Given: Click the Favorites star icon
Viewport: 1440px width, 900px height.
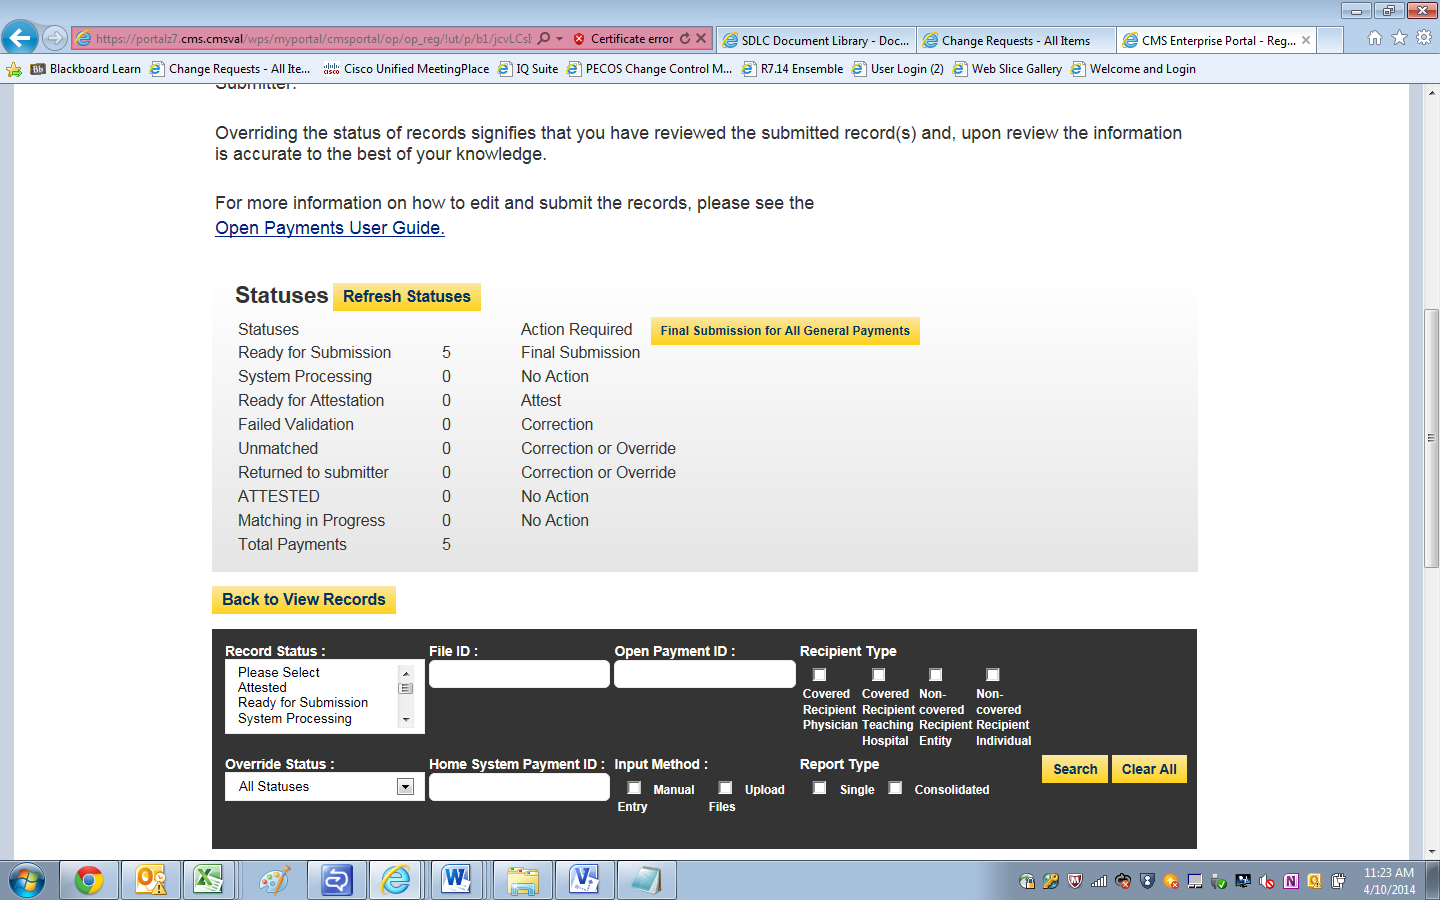Looking at the screenshot, I should pos(1399,38).
